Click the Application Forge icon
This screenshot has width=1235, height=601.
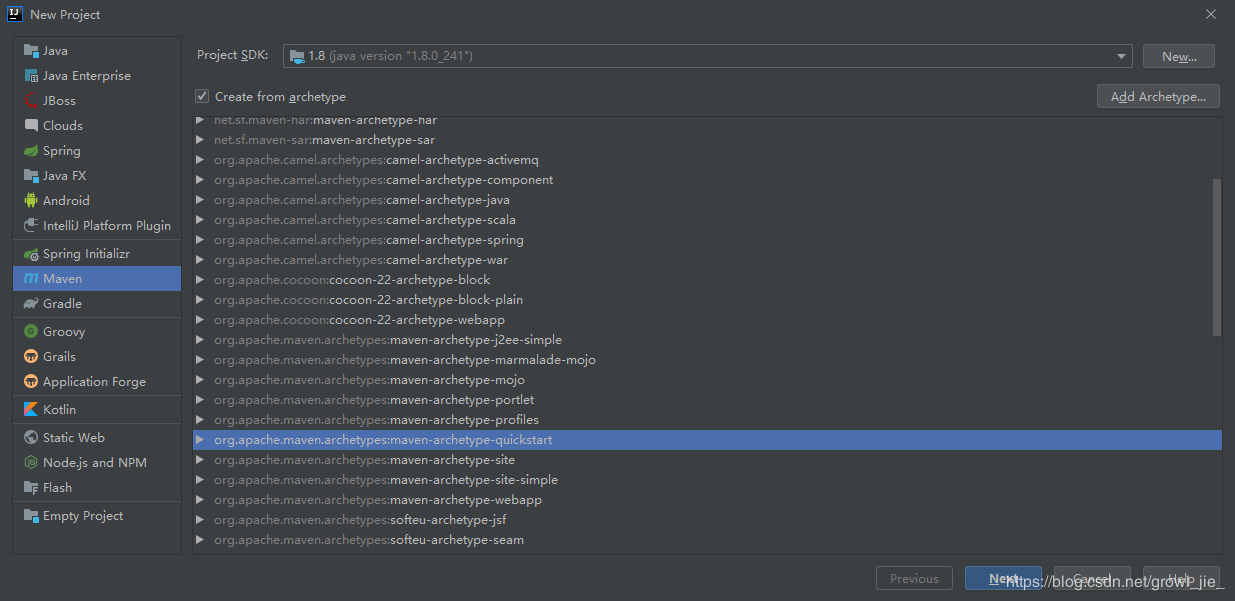tap(30, 382)
